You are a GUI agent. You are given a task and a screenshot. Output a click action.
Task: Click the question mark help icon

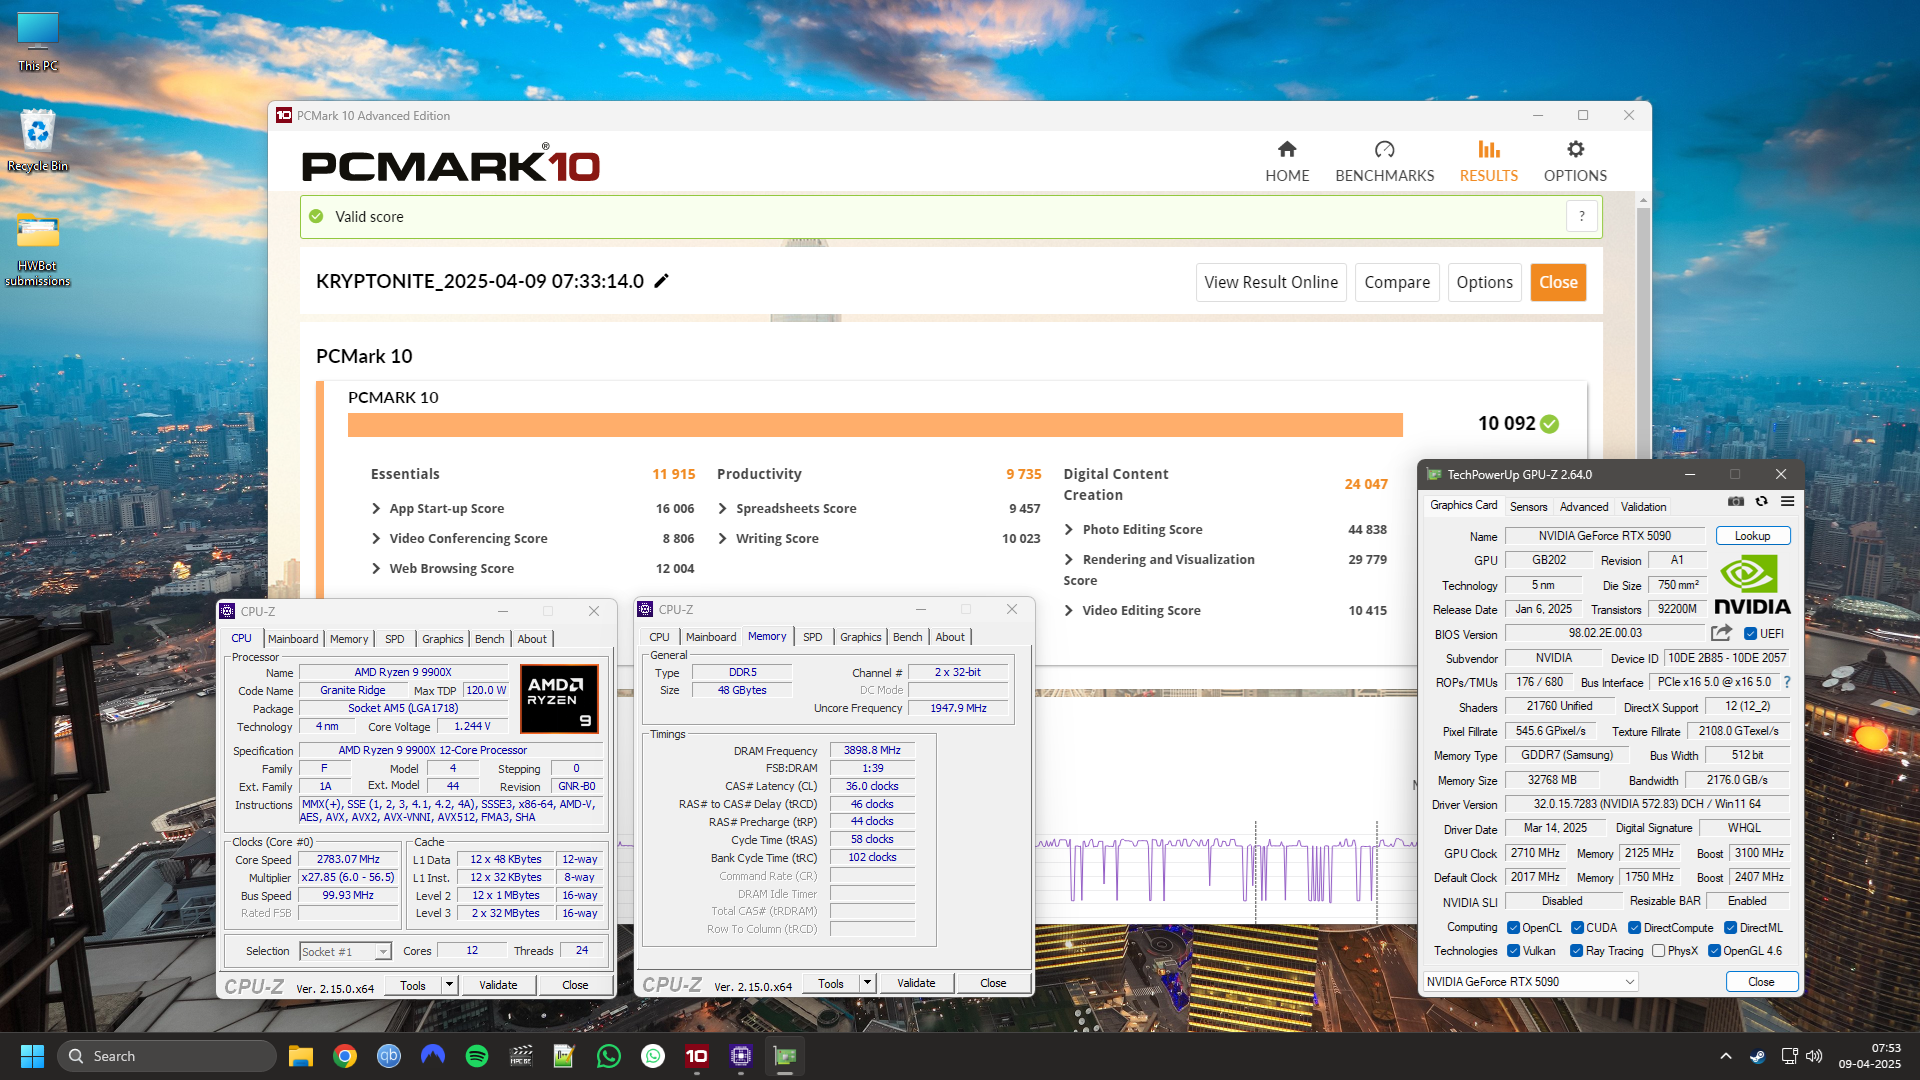(1581, 216)
